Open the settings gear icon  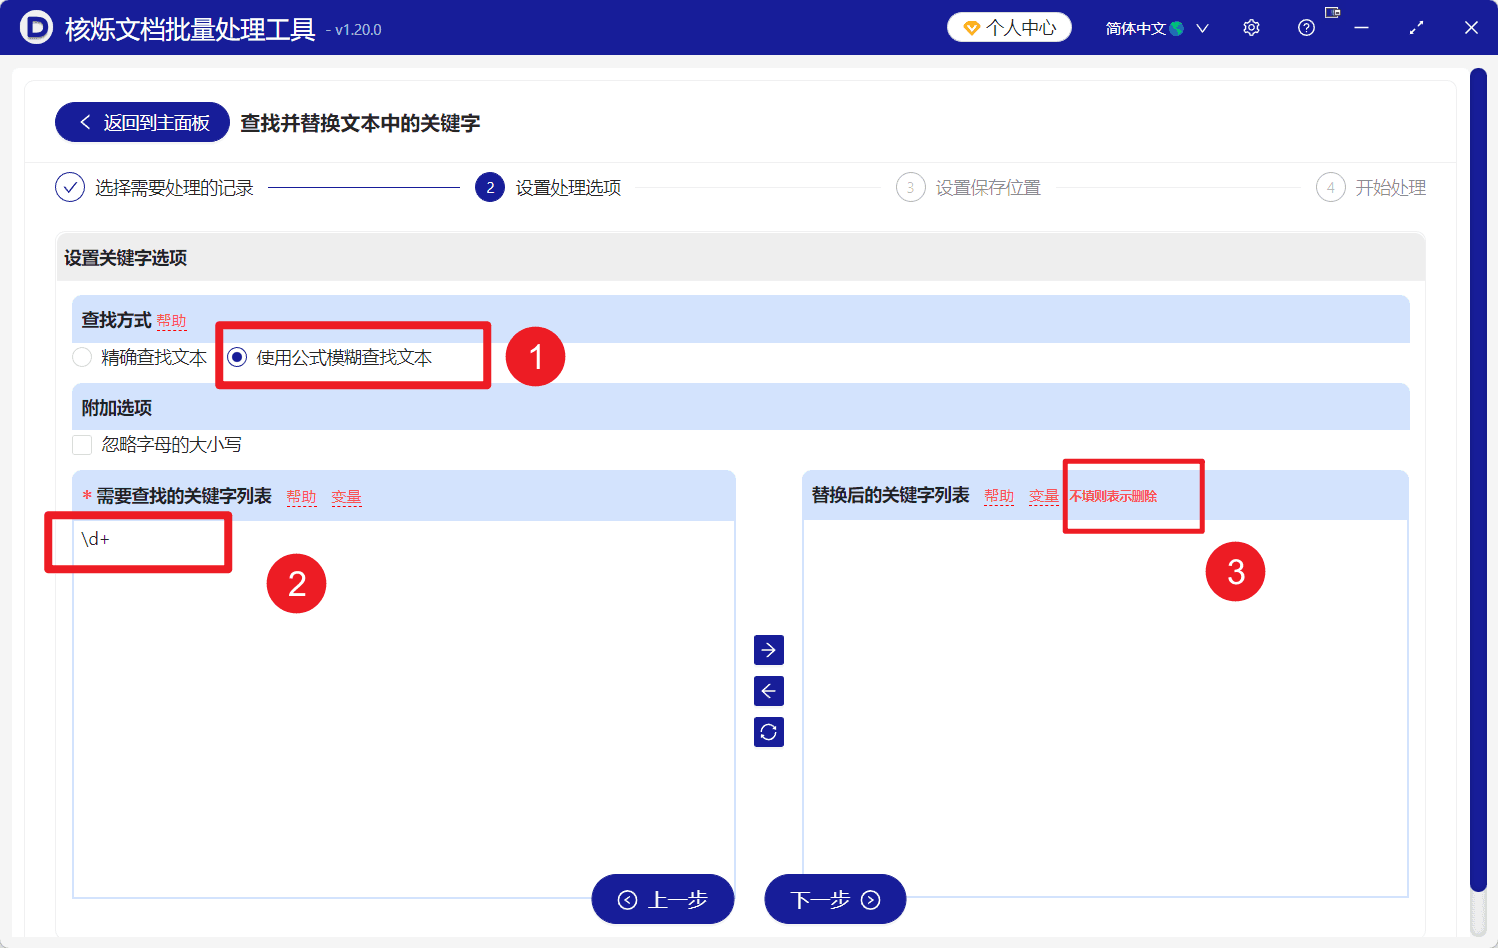(x=1251, y=27)
